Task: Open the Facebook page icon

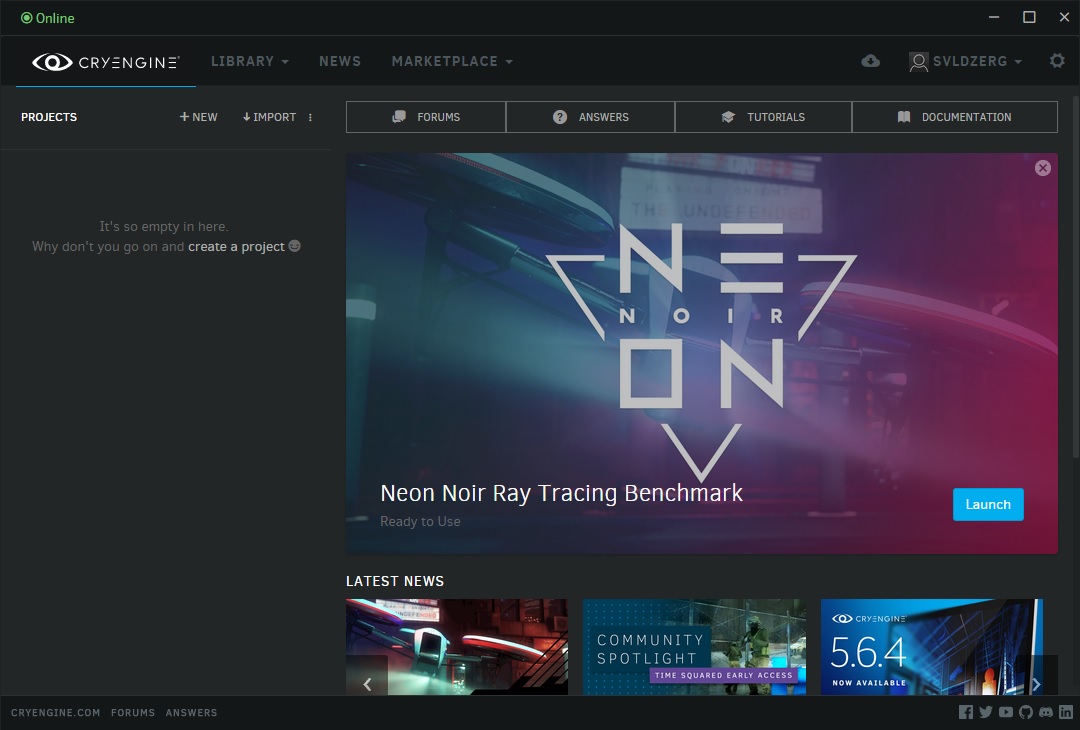Action: 966,712
